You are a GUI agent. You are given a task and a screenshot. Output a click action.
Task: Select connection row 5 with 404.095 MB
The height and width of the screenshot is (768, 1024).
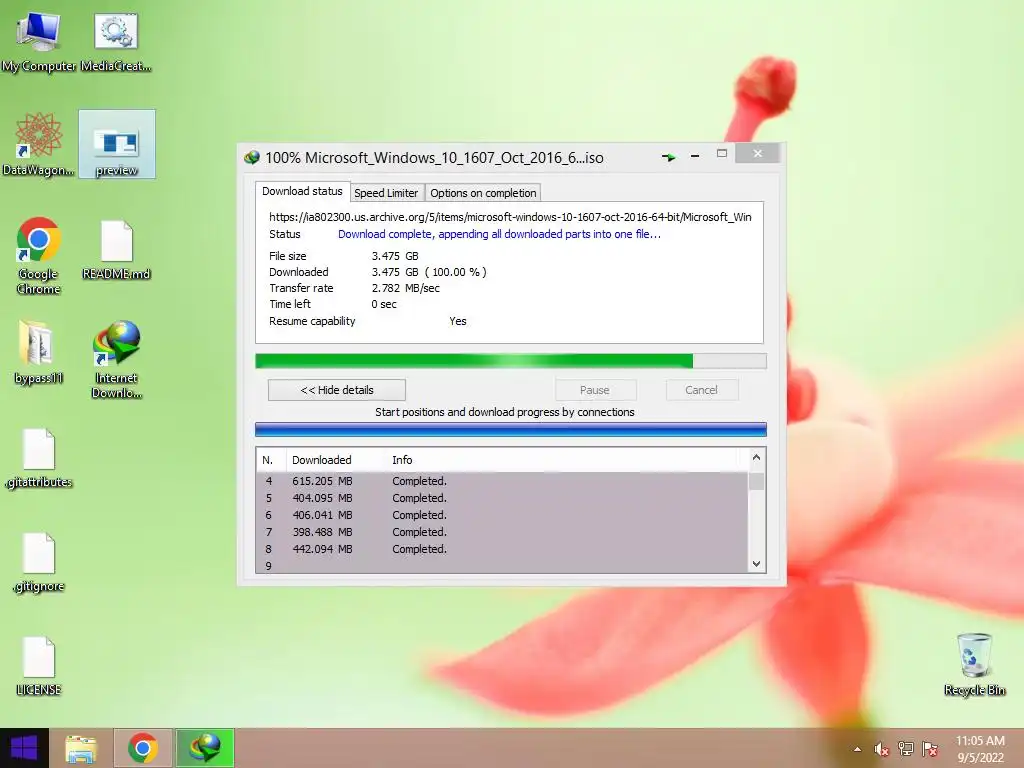coord(502,498)
